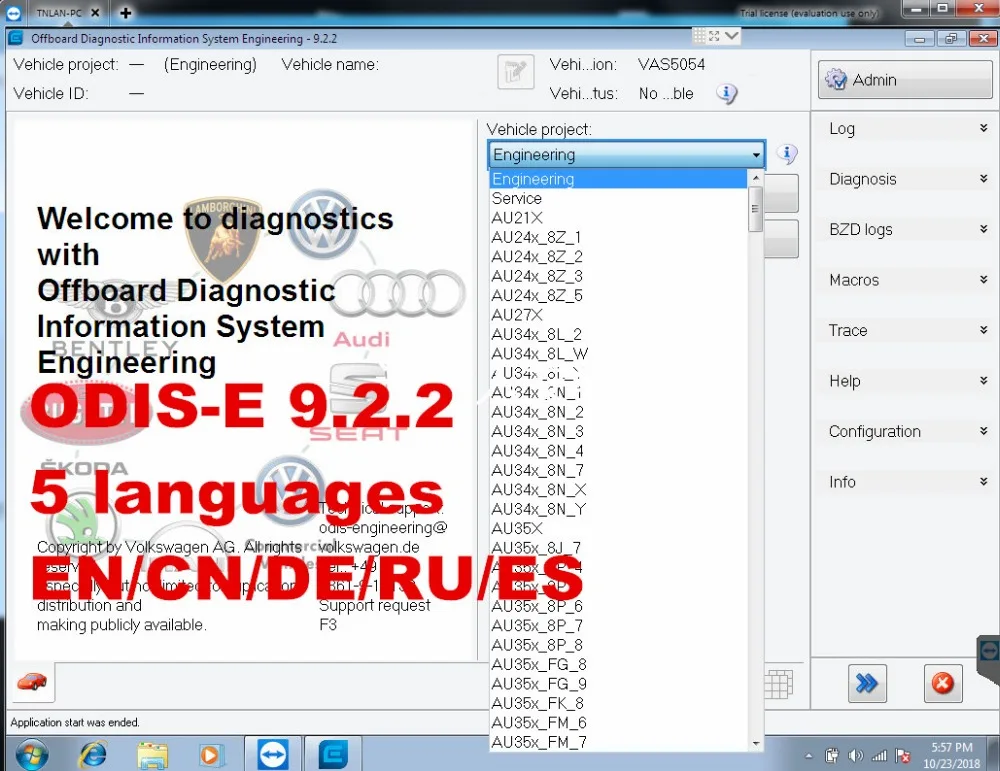Select Engineering in project list

pyautogui.click(x=618, y=179)
